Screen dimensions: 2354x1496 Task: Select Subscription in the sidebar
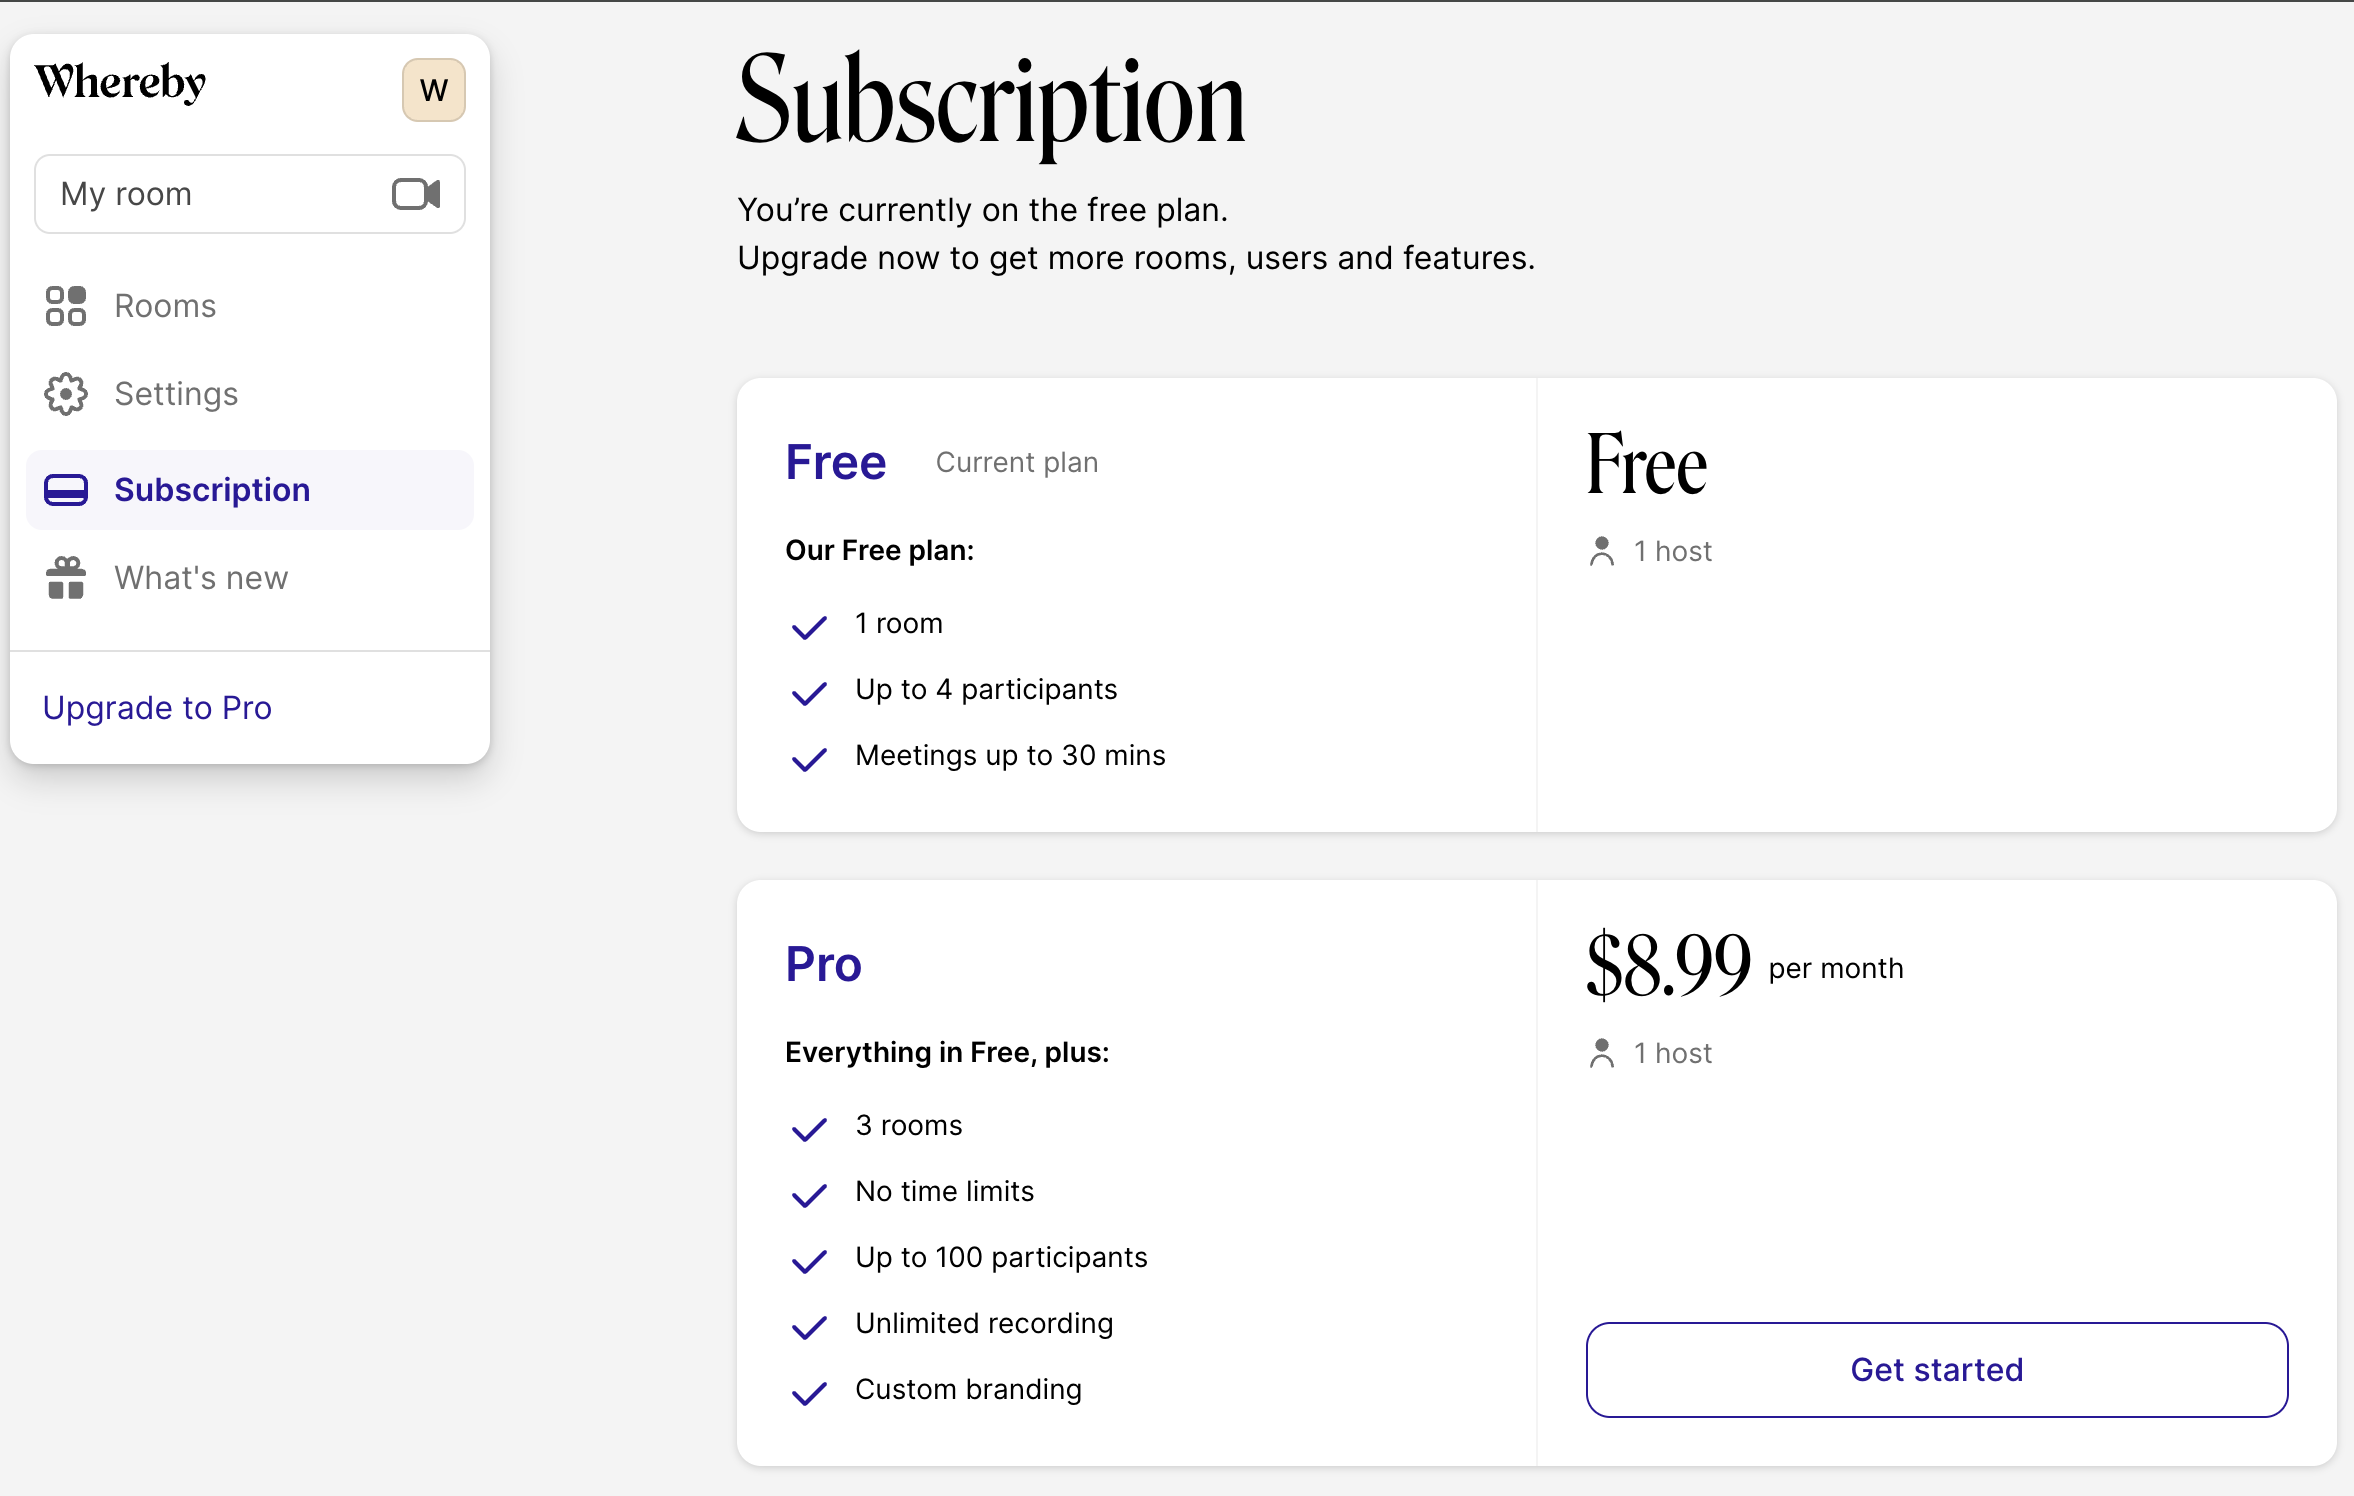tap(212, 490)
